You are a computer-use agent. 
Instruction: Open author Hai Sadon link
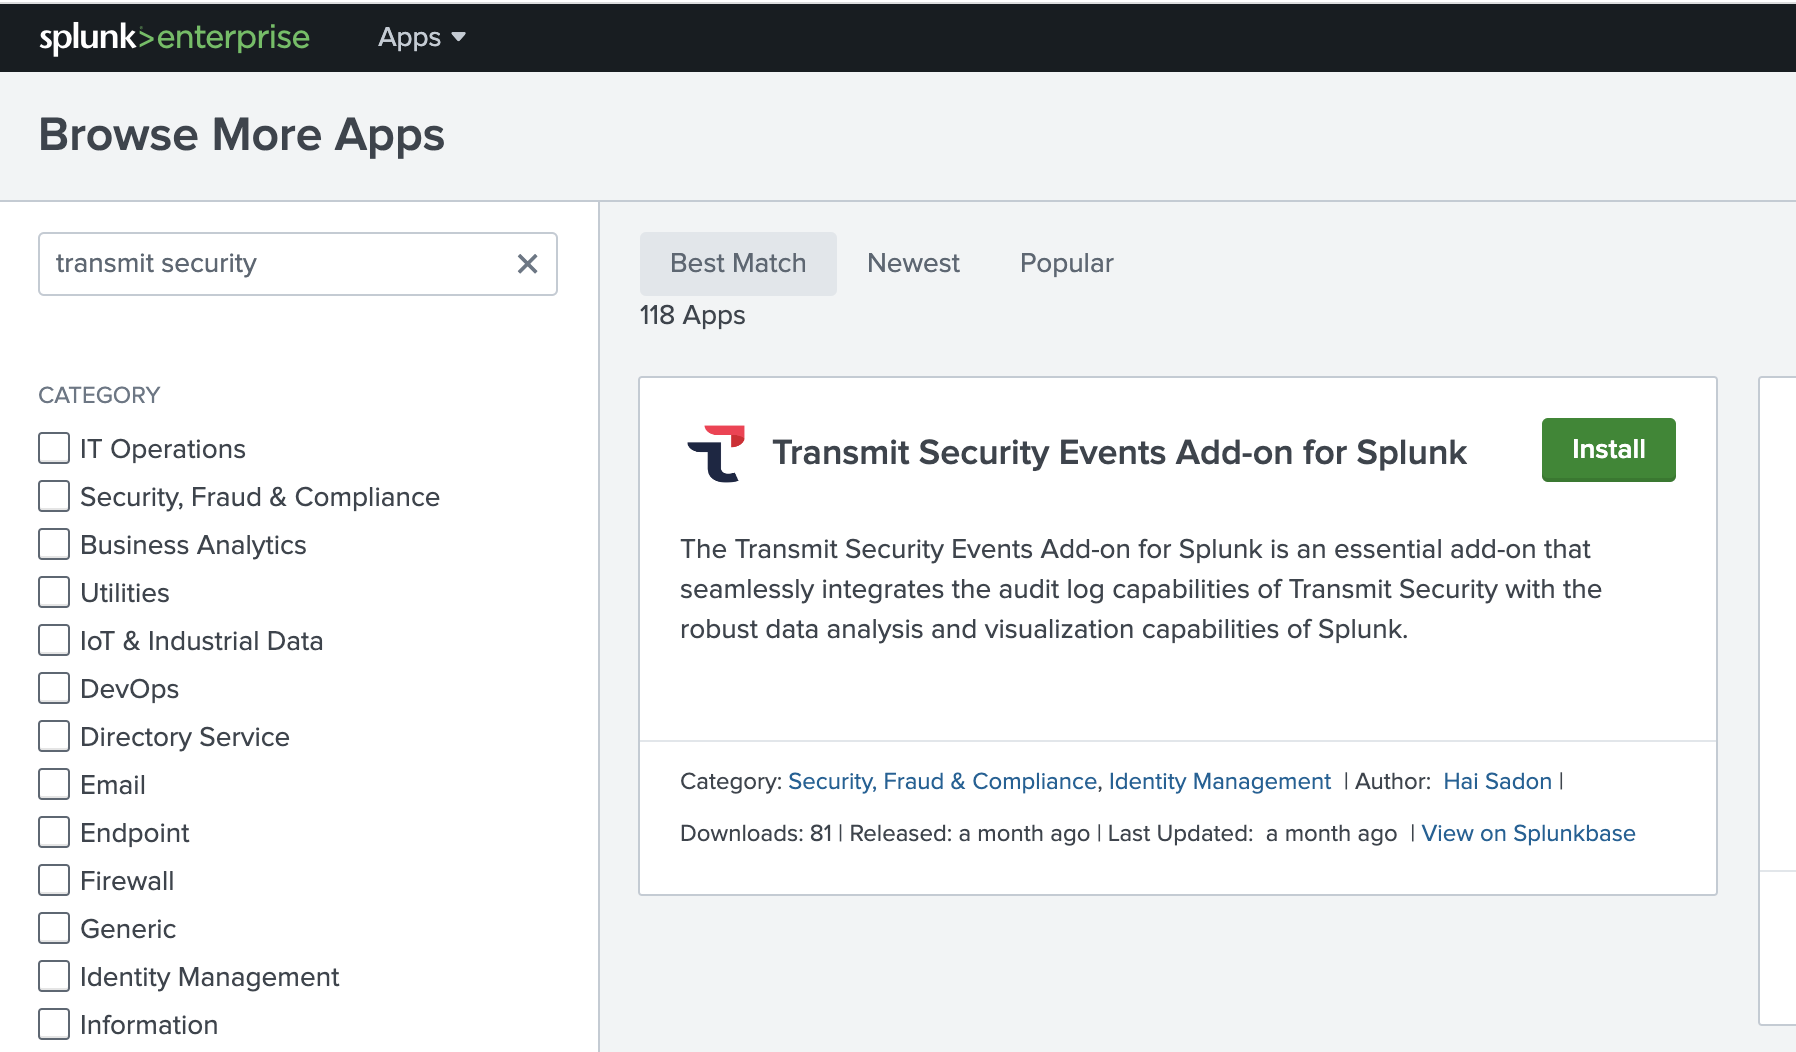[1497, 781]
